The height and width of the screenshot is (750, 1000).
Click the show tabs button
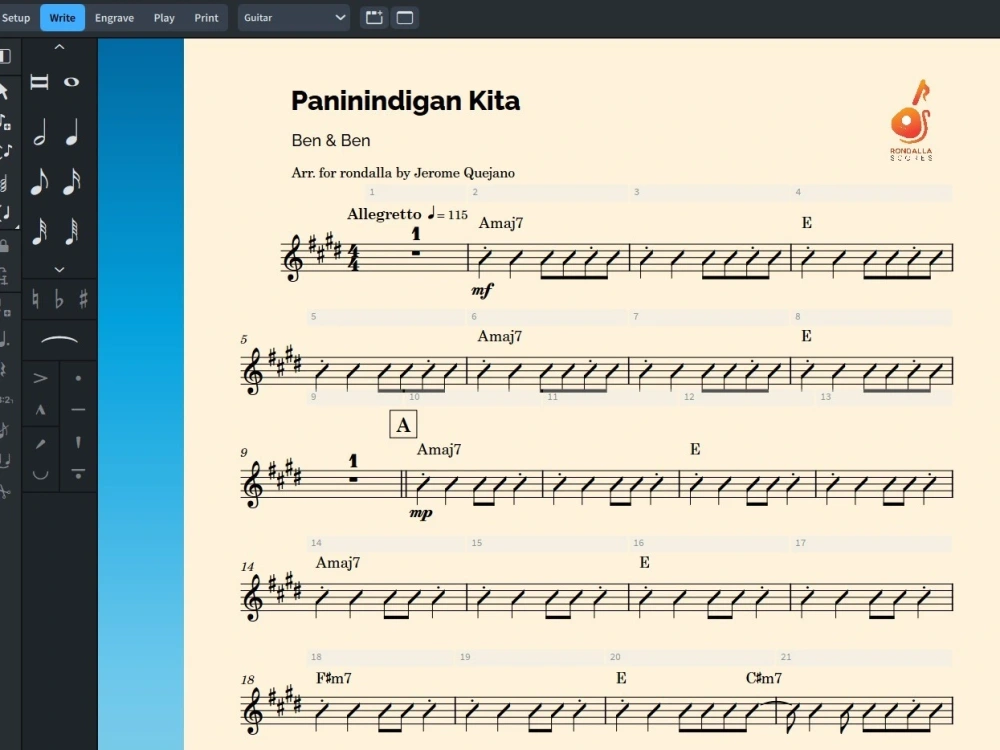coord(374,18)
